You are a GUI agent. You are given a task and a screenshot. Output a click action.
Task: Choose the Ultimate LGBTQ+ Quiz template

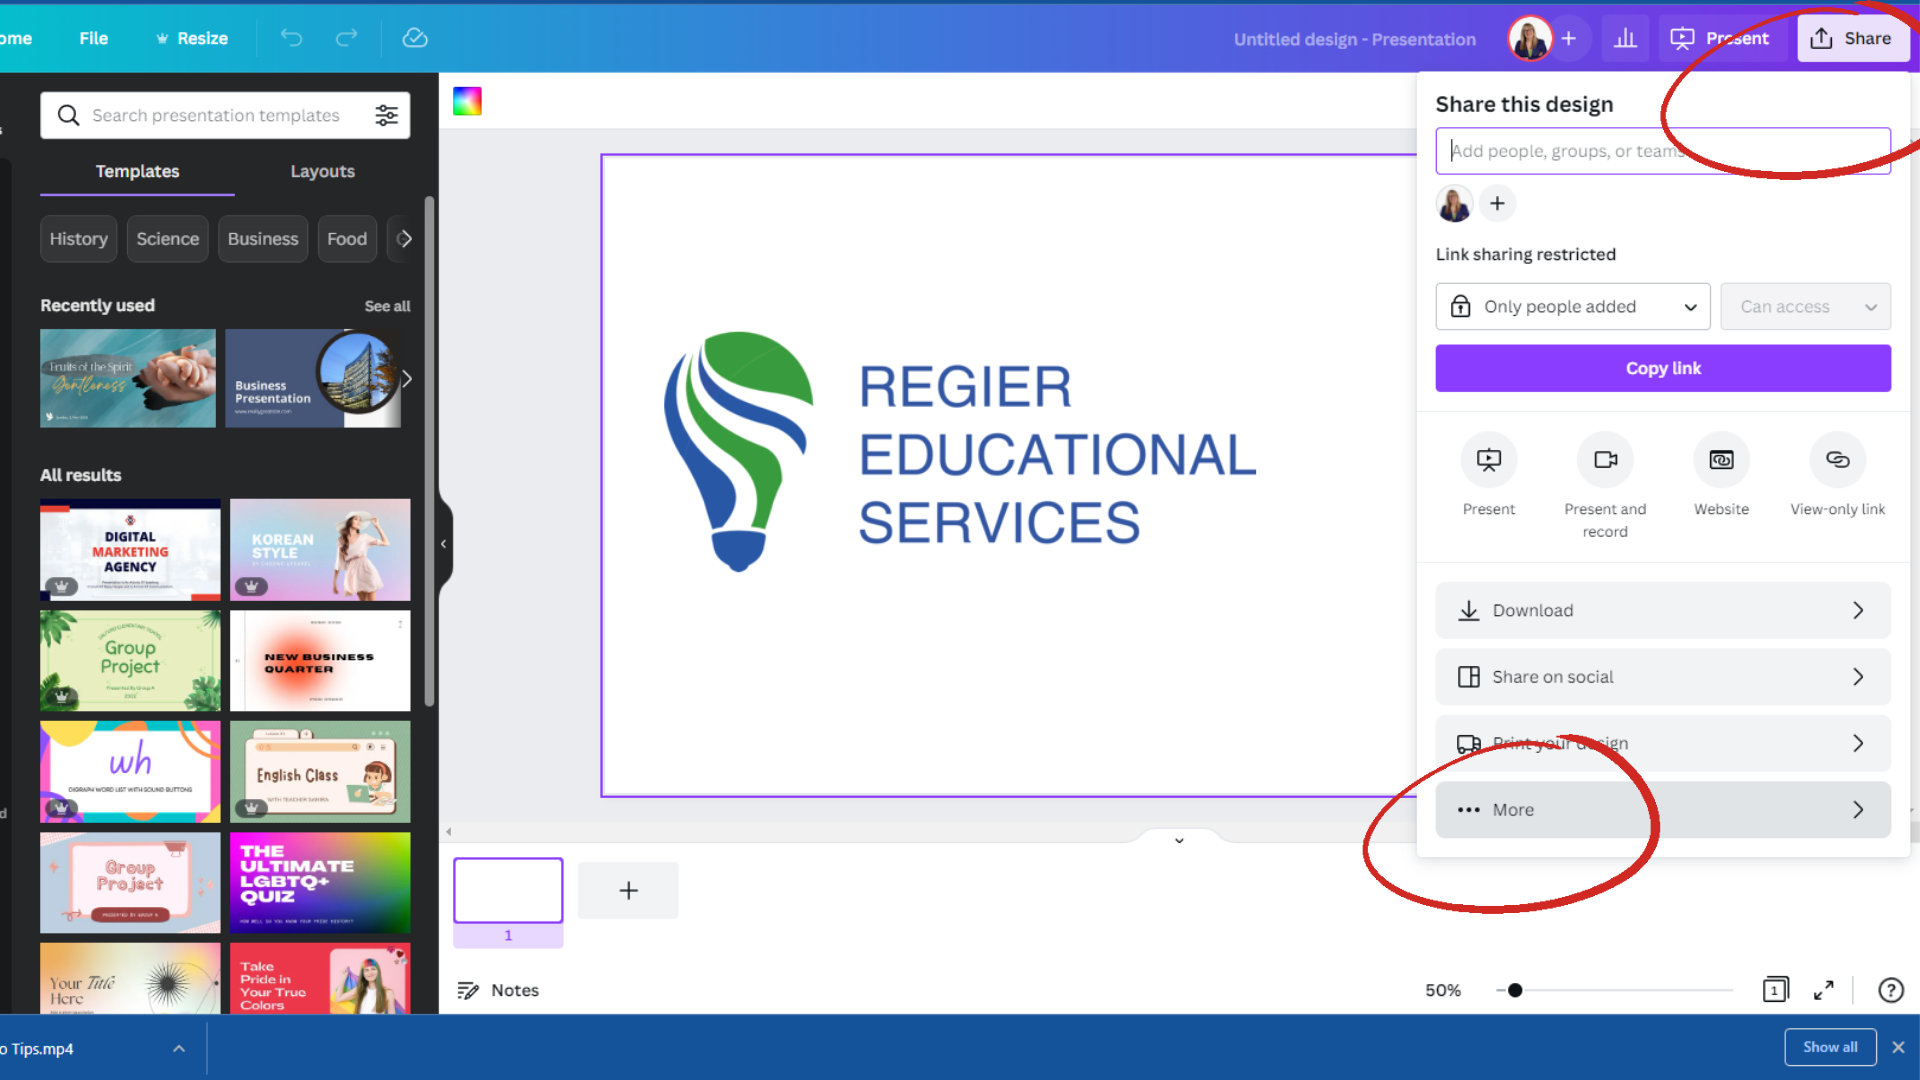pos(320,883)
